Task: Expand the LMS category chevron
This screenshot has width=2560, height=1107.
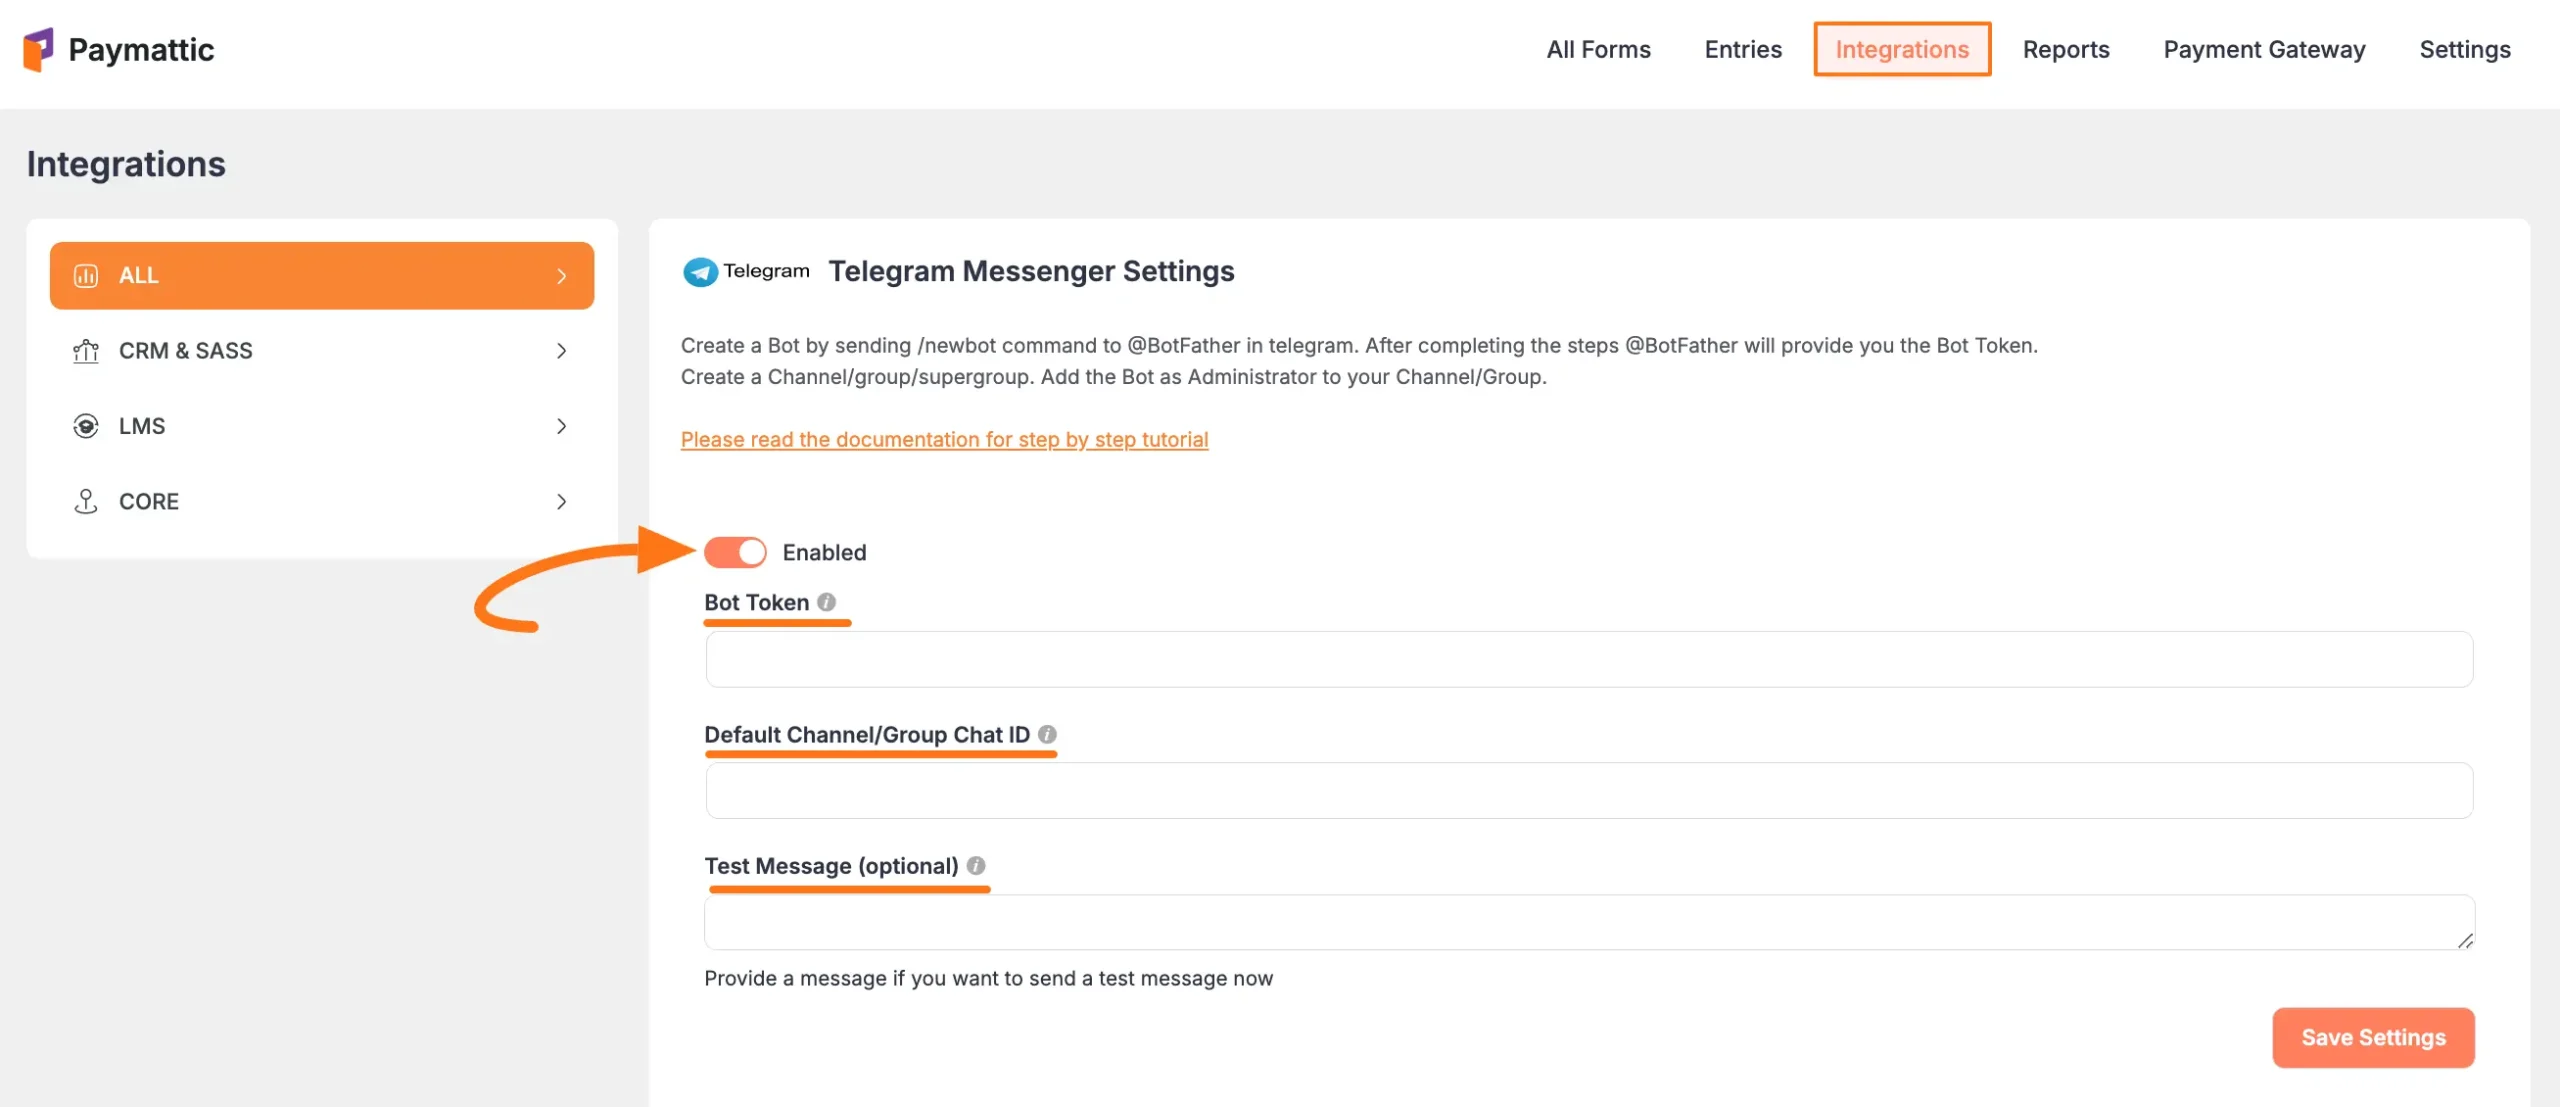Action: (x=561, y=426)
